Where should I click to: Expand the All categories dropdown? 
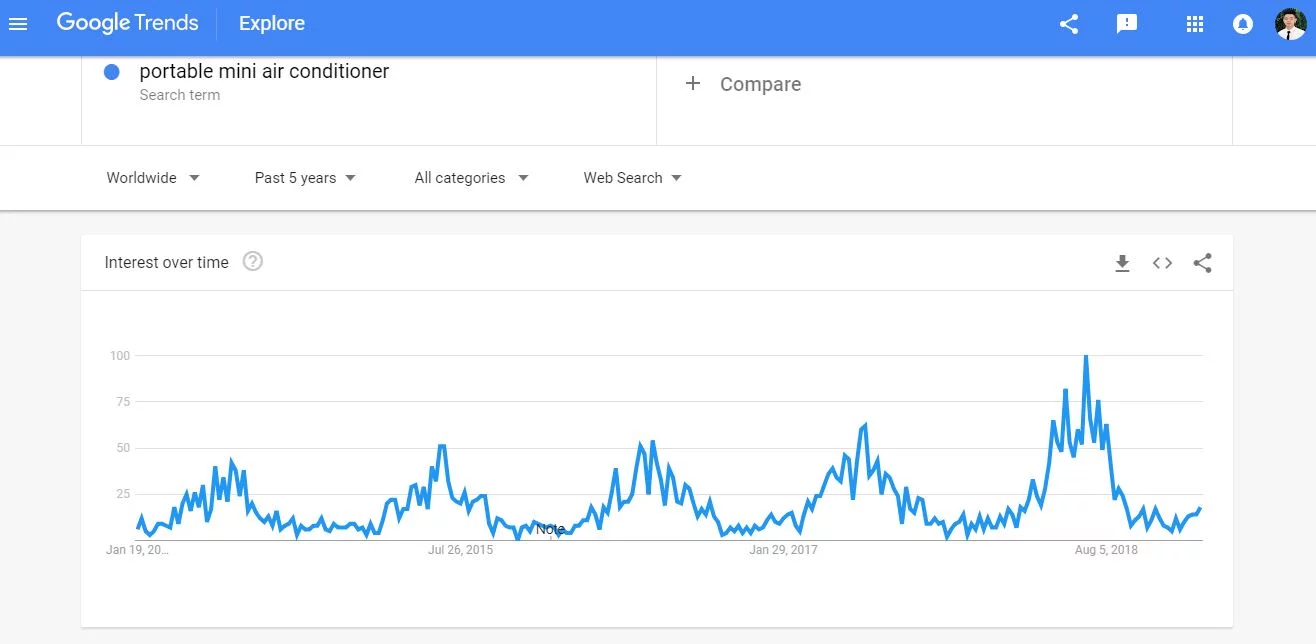click(471, 178)
